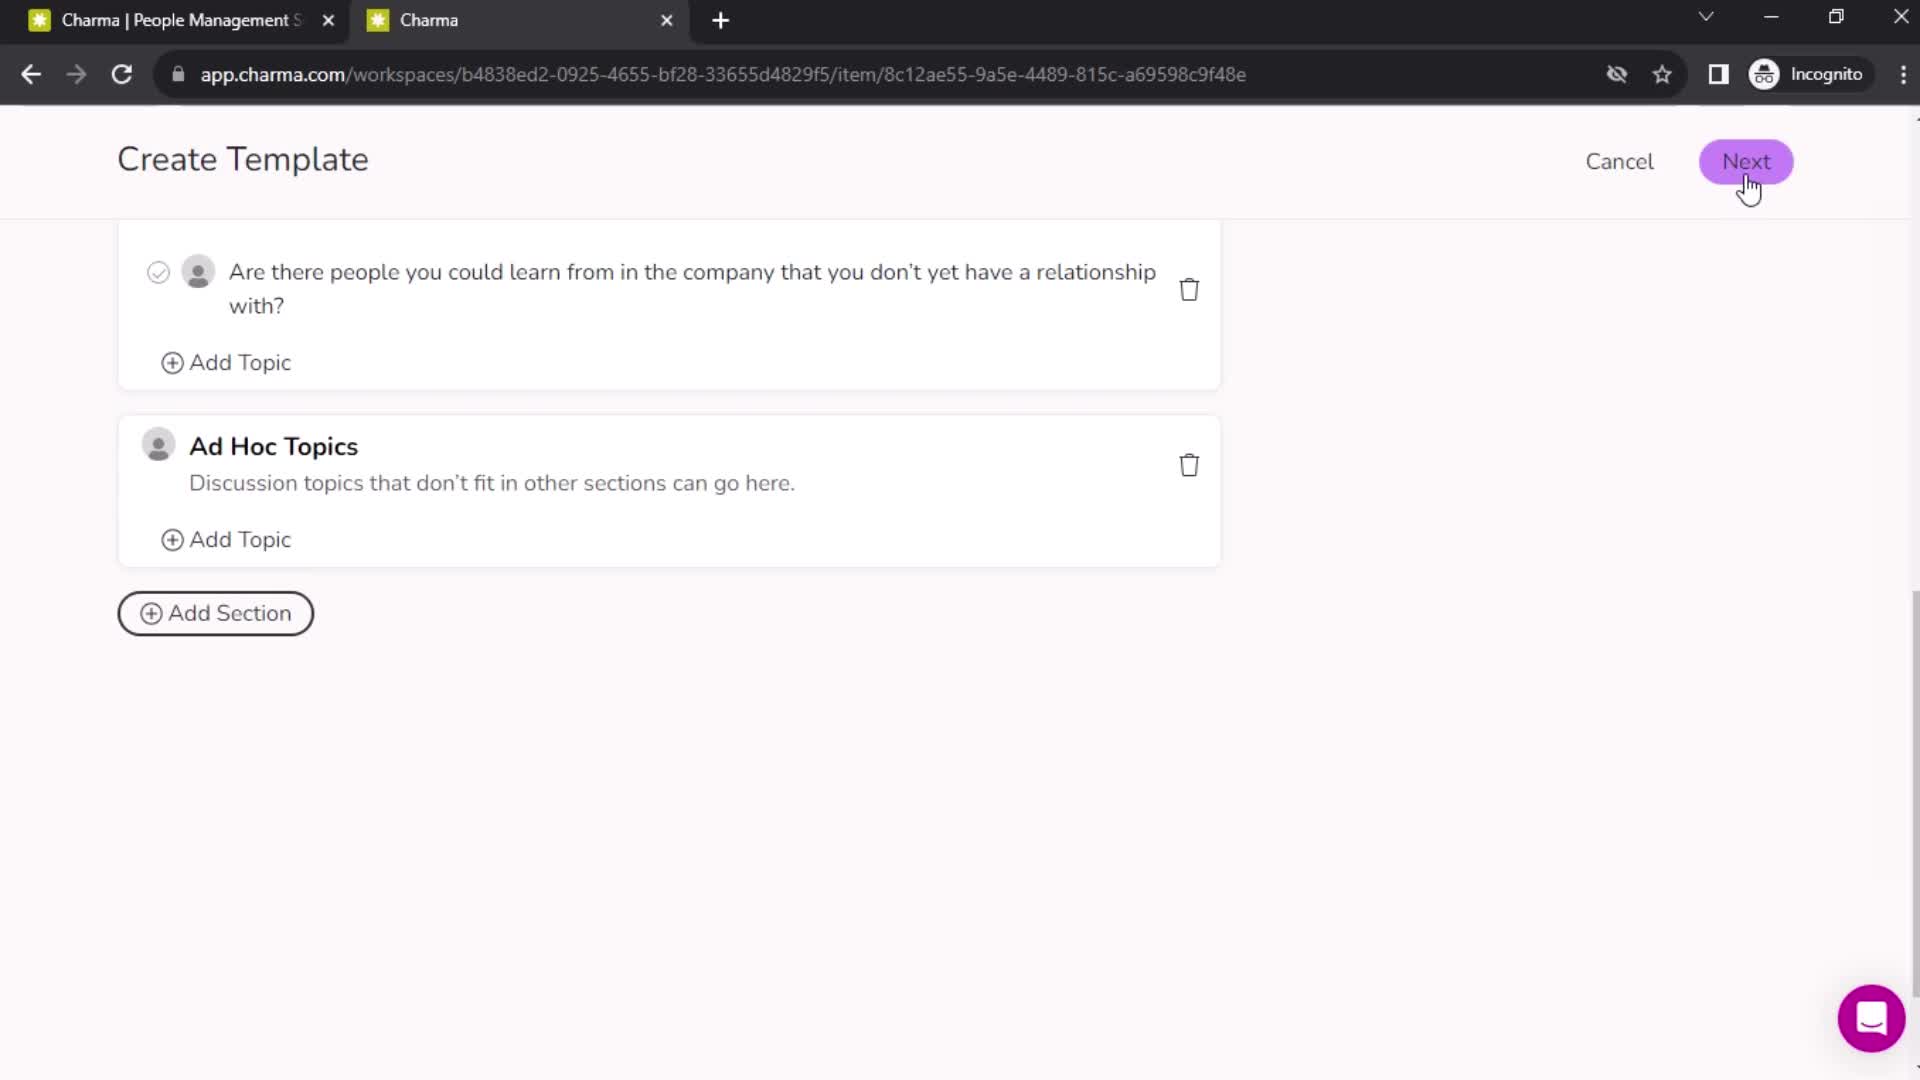Go back in browser history

coord(31,75)
